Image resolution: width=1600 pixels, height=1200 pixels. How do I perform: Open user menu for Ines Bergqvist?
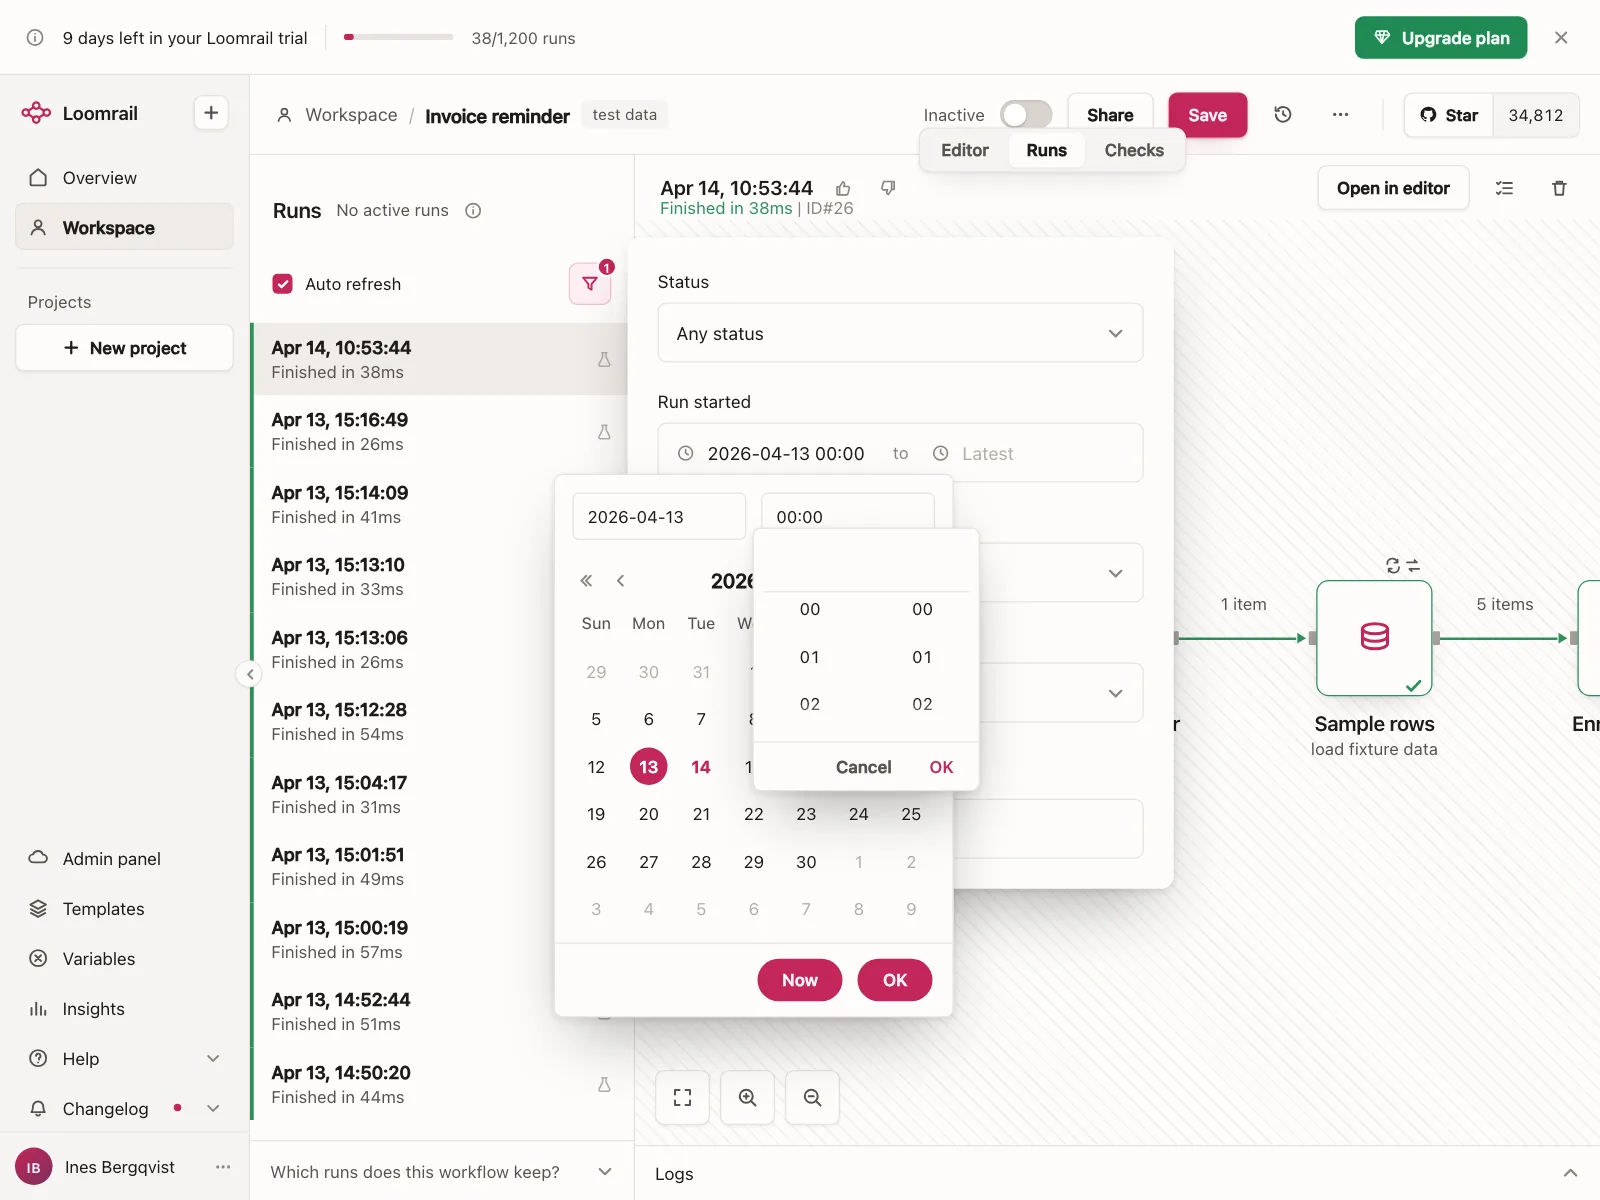223,1167
